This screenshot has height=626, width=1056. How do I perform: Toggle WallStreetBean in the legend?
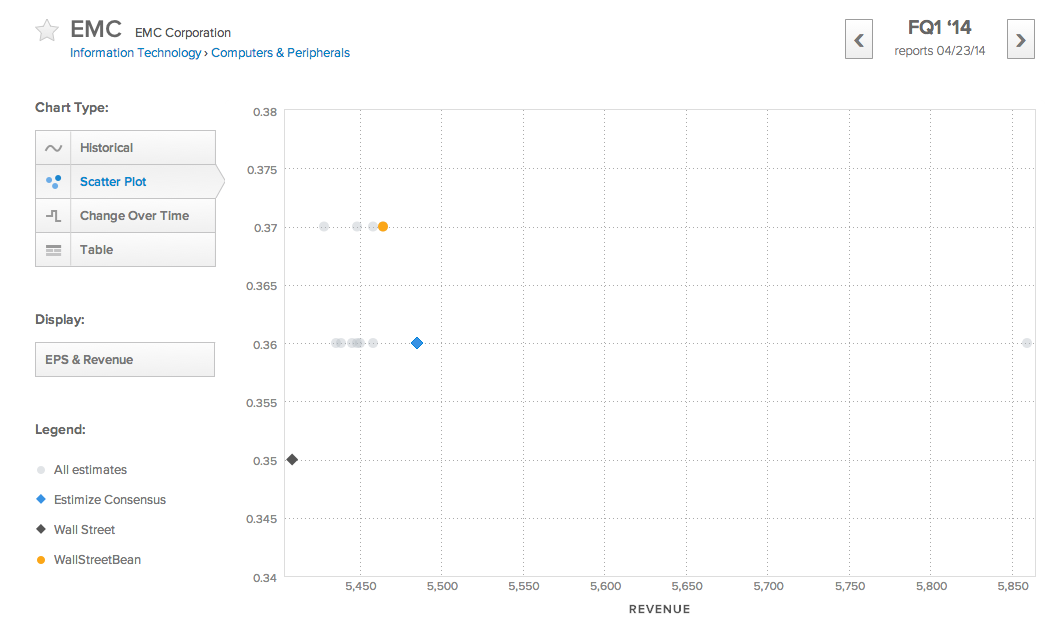[x=41, y=559]
